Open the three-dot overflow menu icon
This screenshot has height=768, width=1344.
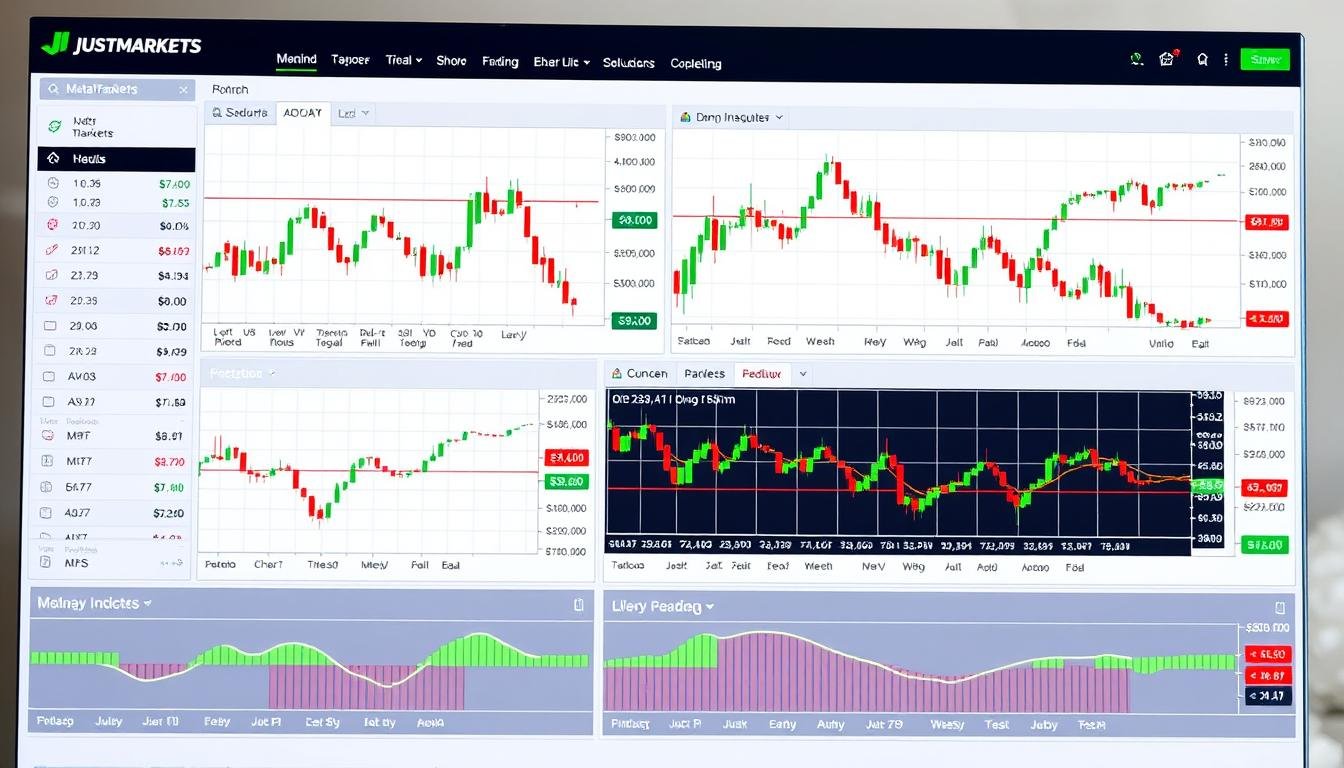click(x=1225, y=61)
